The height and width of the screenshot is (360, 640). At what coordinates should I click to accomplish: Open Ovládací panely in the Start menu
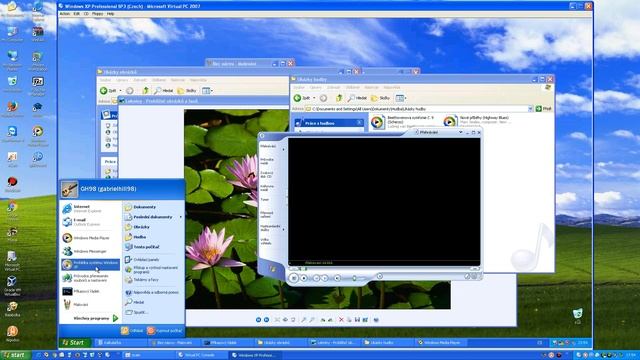click(153, 260)
